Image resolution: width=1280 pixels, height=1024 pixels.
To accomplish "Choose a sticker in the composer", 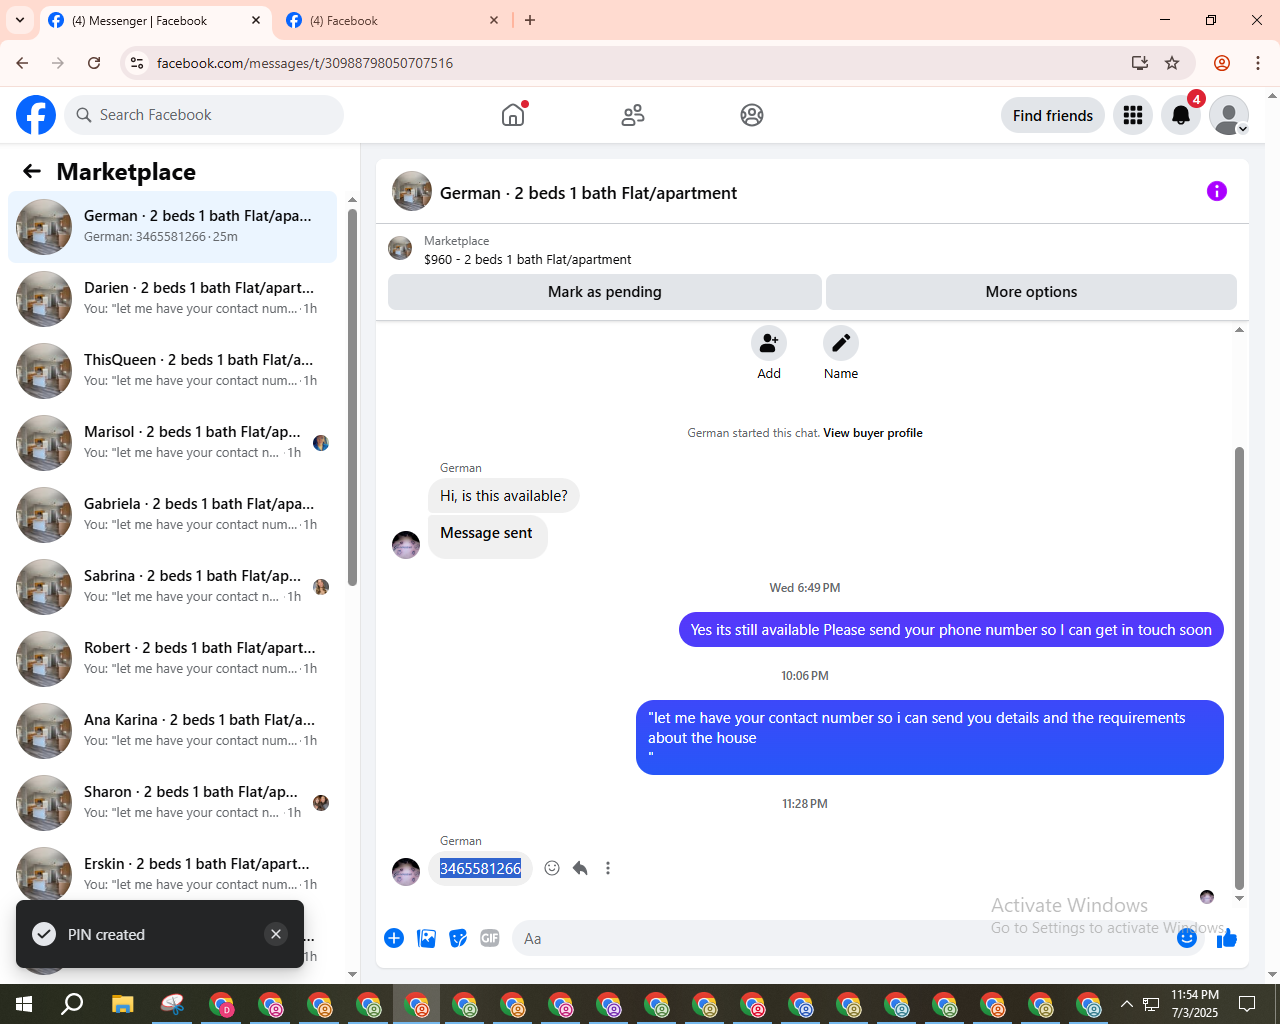I will click(x=458, y=938).
